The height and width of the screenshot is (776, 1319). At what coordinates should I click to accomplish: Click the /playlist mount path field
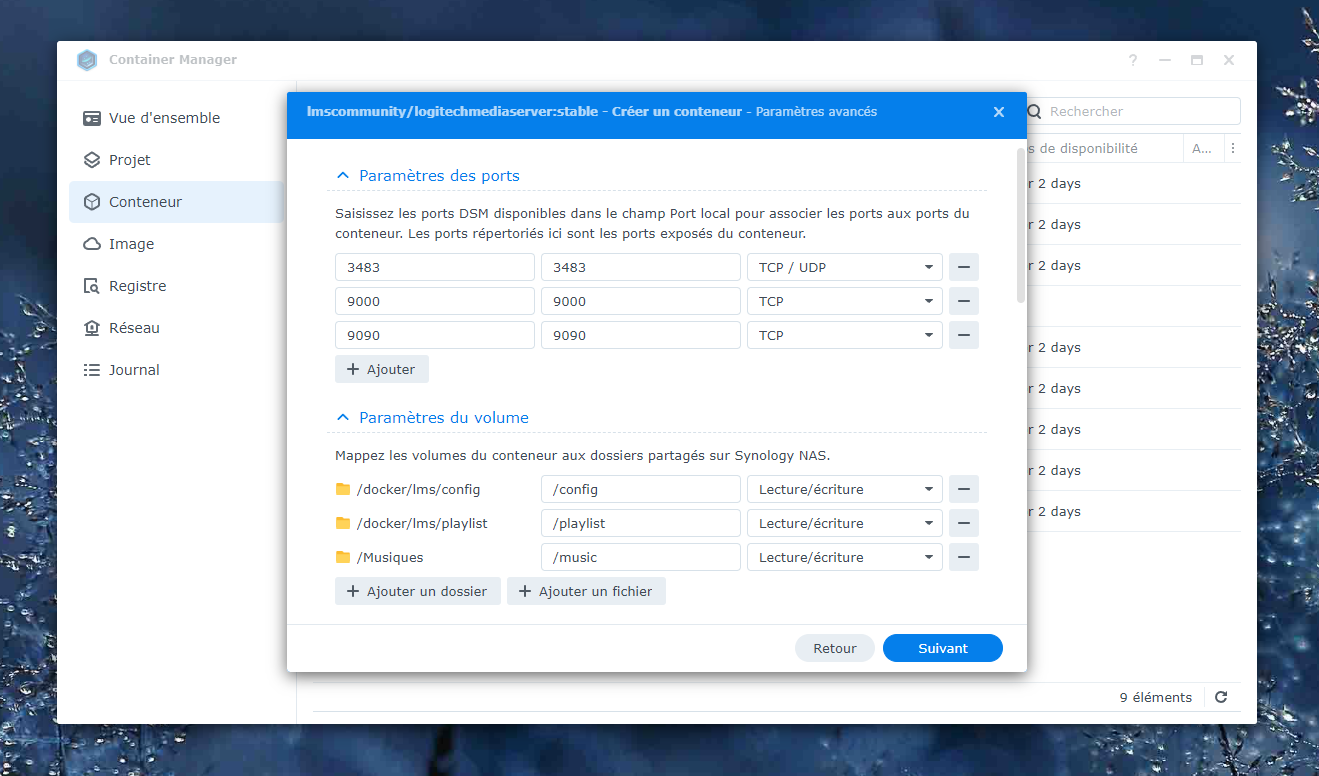coord(641,523)
